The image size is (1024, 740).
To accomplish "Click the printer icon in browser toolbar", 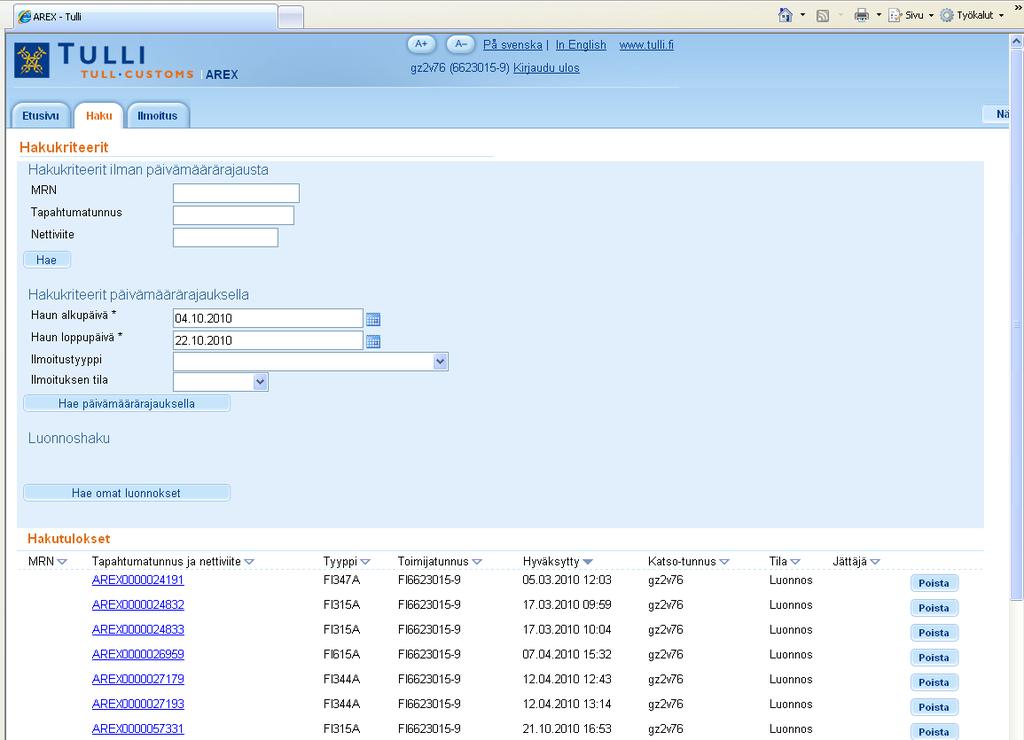I will (x=861, y=16).
